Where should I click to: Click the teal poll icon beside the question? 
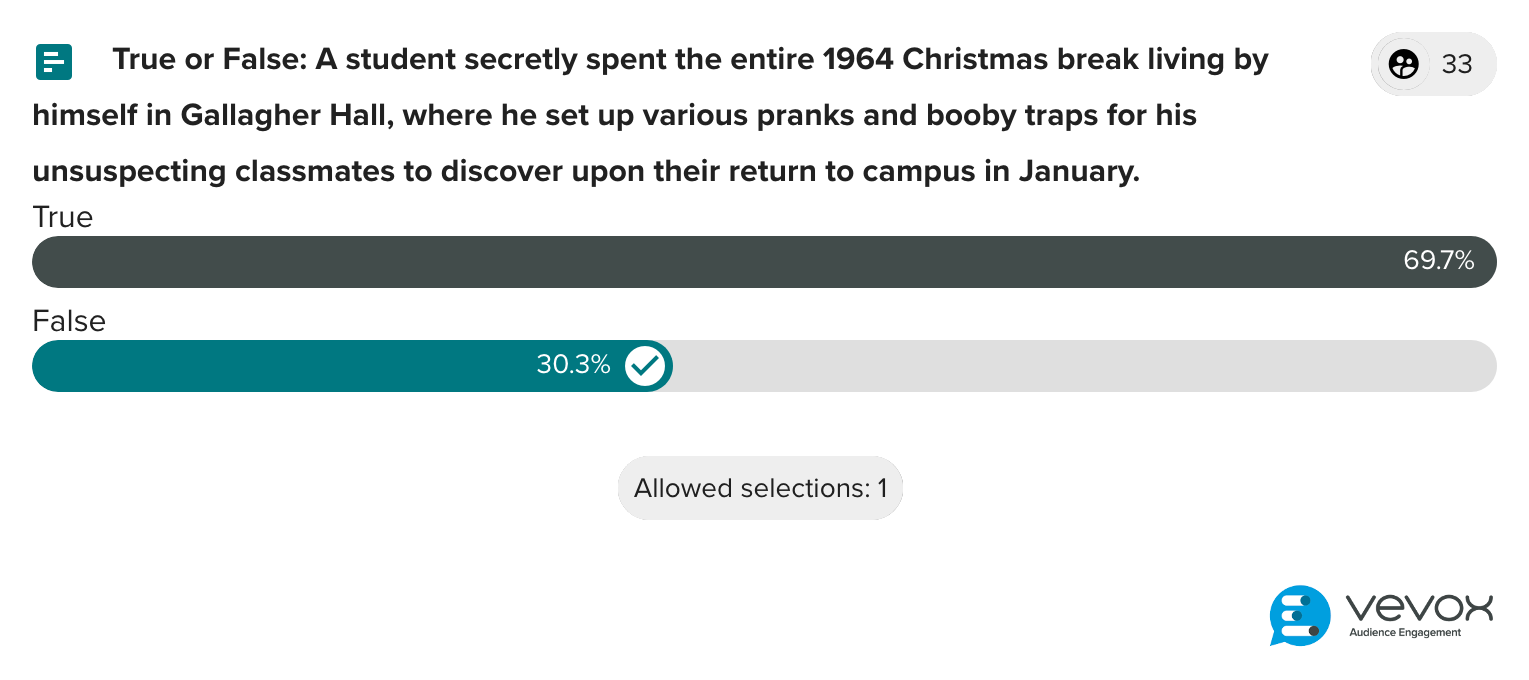point(53,62)
